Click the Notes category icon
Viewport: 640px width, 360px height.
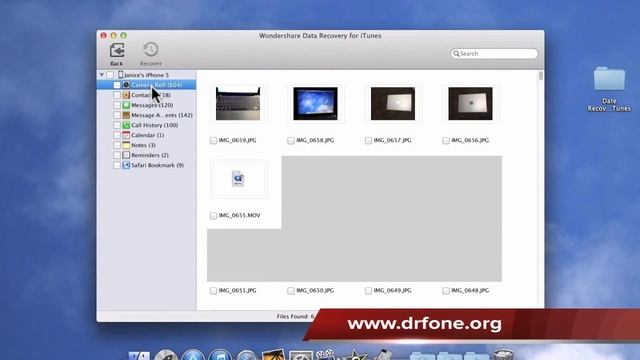pyautogui.click(x=126, y=145)
